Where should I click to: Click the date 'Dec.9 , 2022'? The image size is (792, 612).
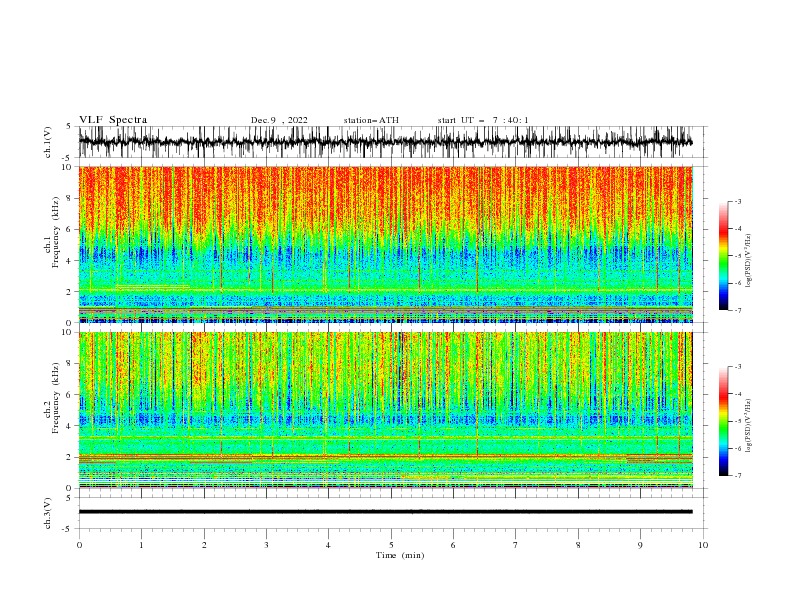coord(279,120)
